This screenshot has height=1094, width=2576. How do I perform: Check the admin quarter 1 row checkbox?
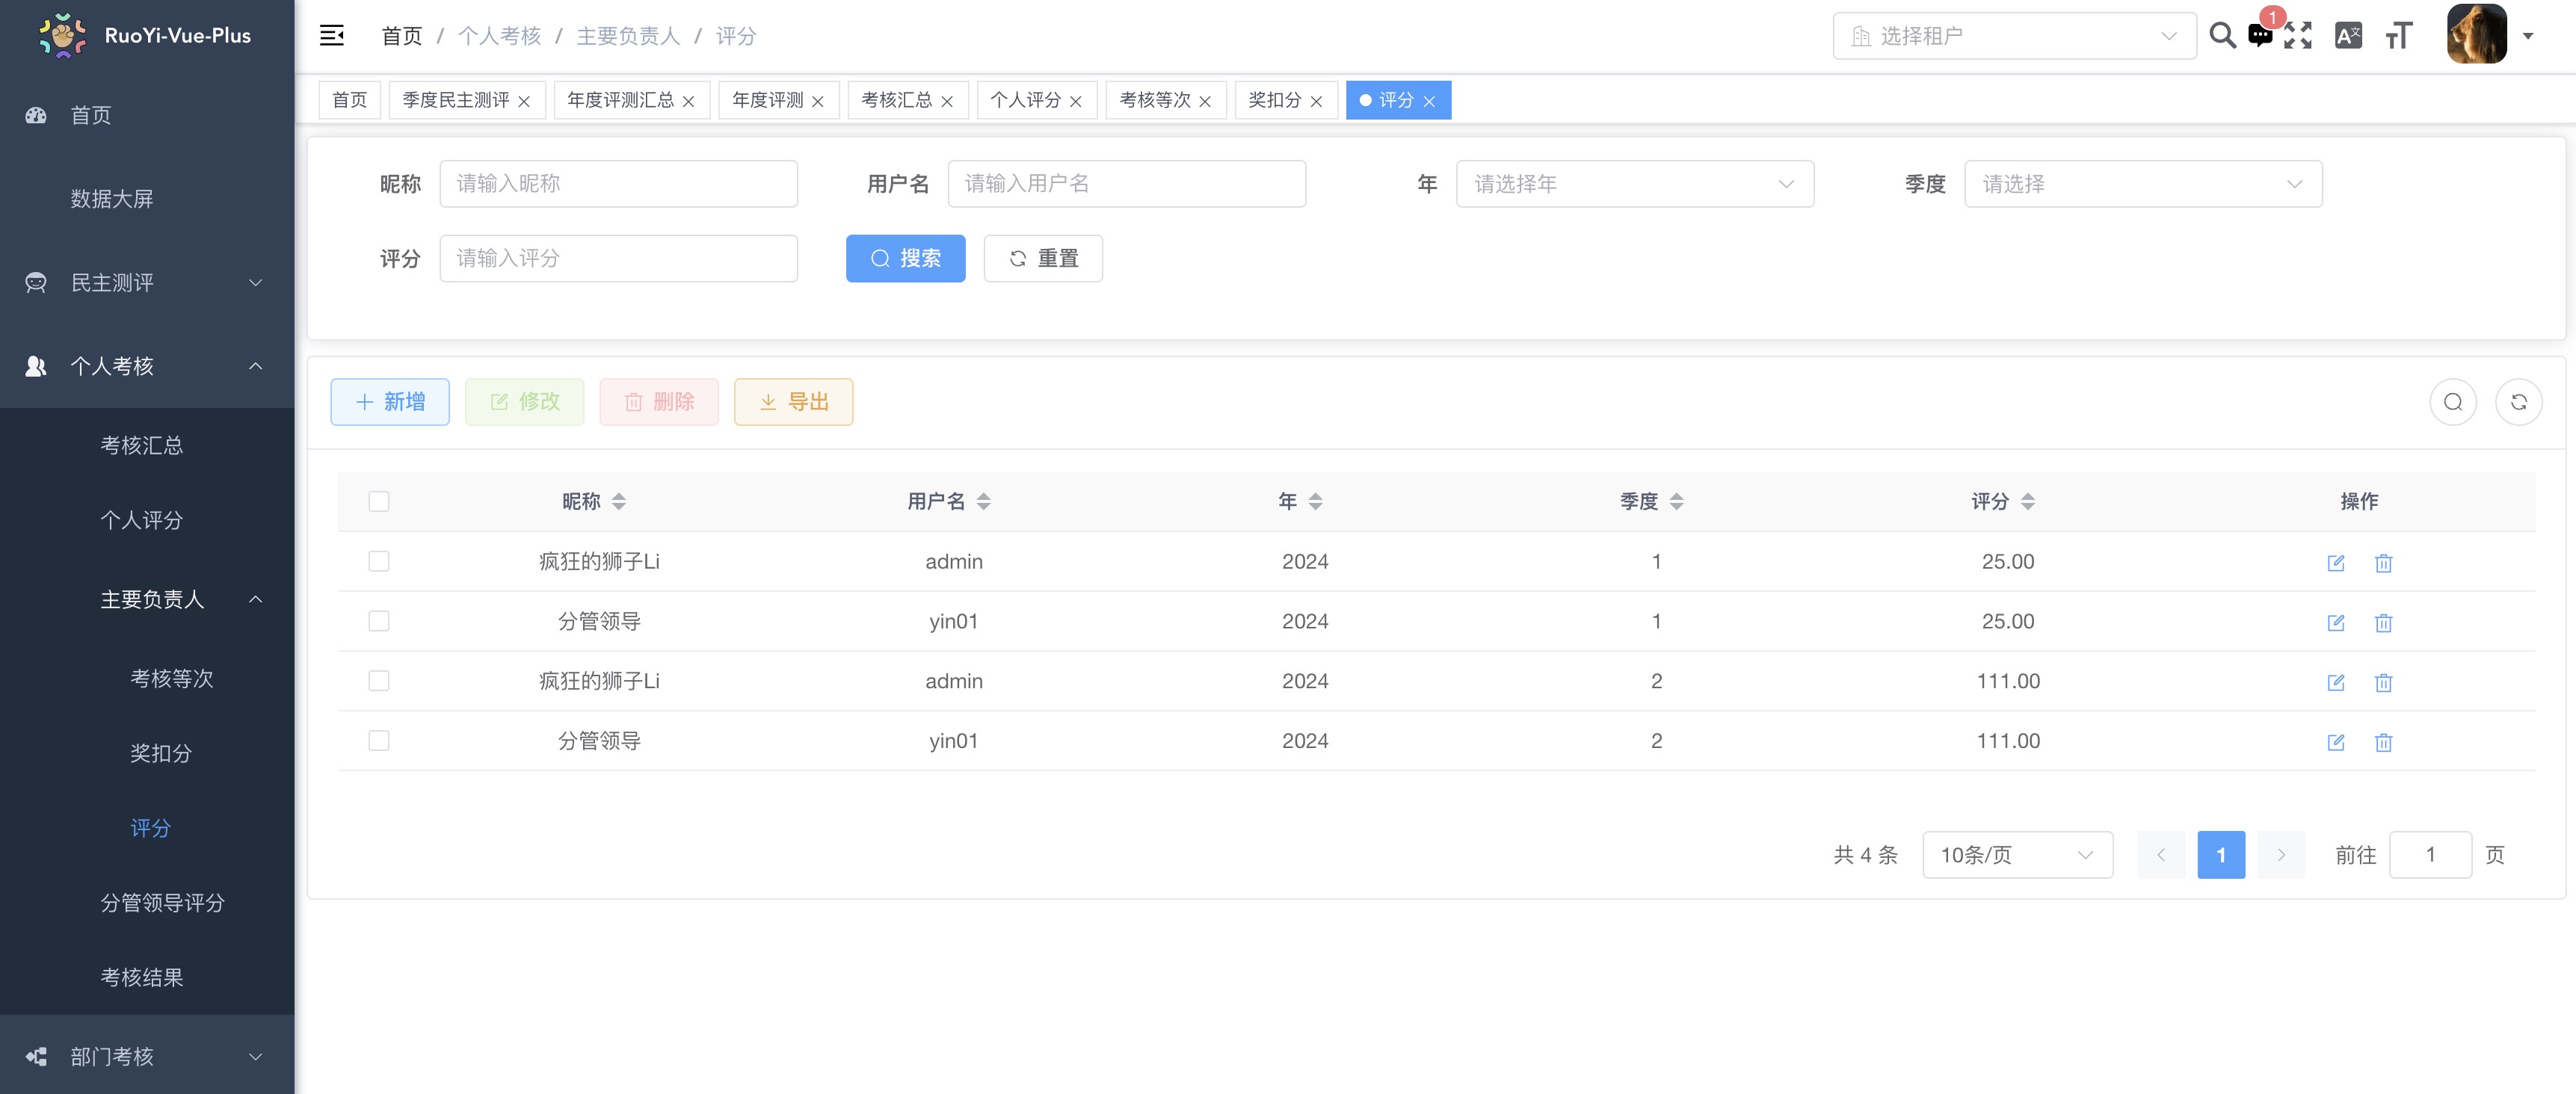[379, 562]
